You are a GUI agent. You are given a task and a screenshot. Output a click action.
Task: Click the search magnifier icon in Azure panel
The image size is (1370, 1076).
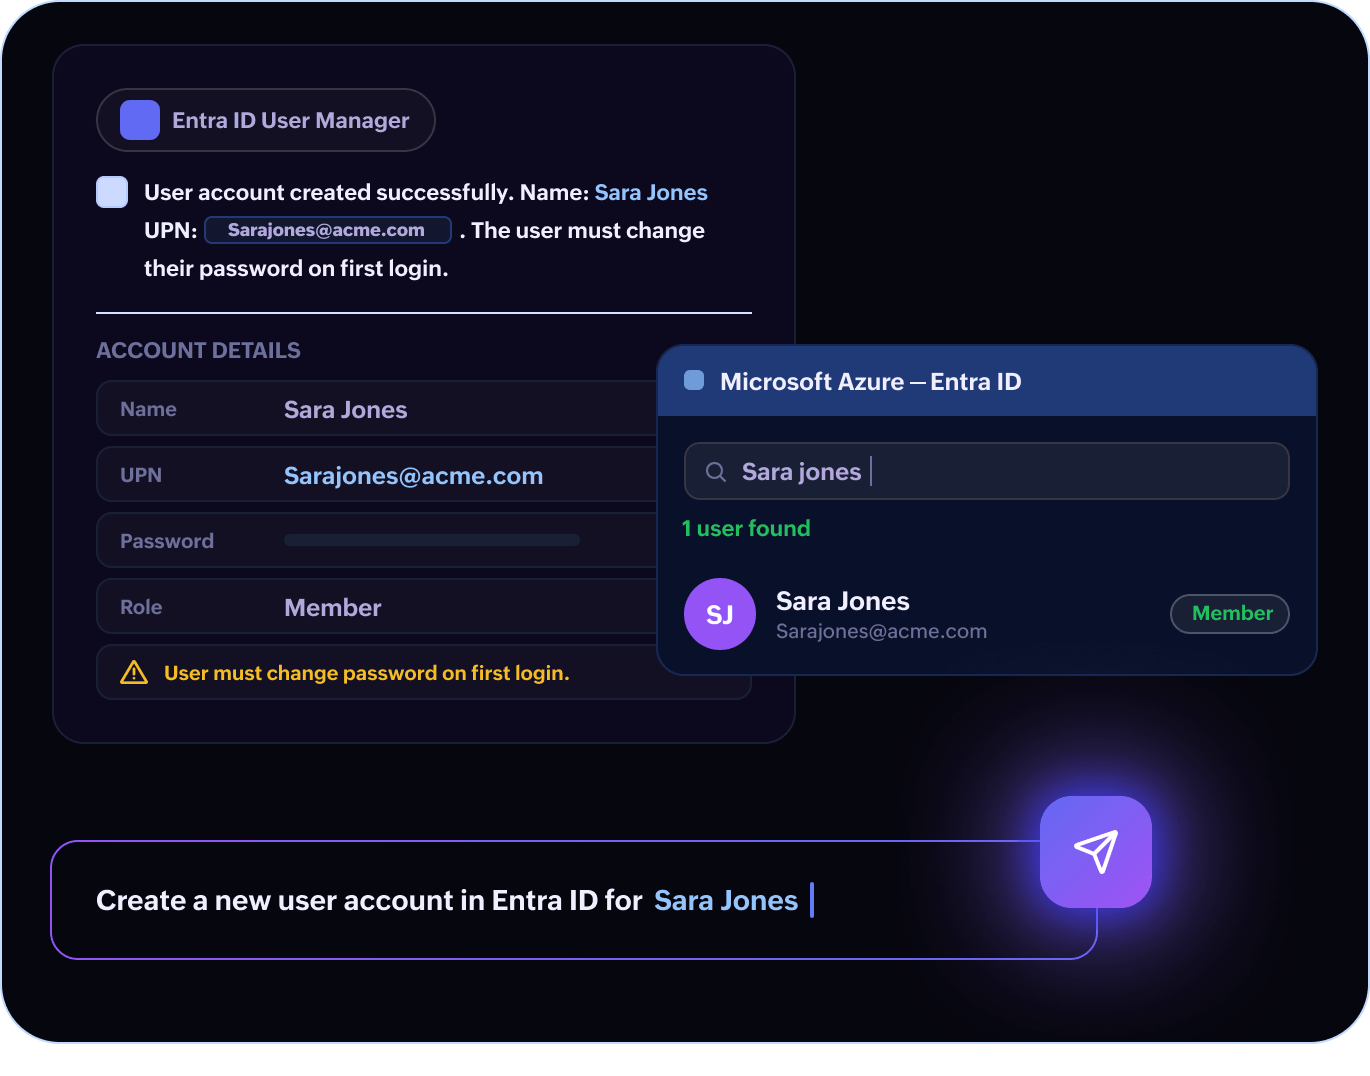pyautogui.click(x=716, y=472)
